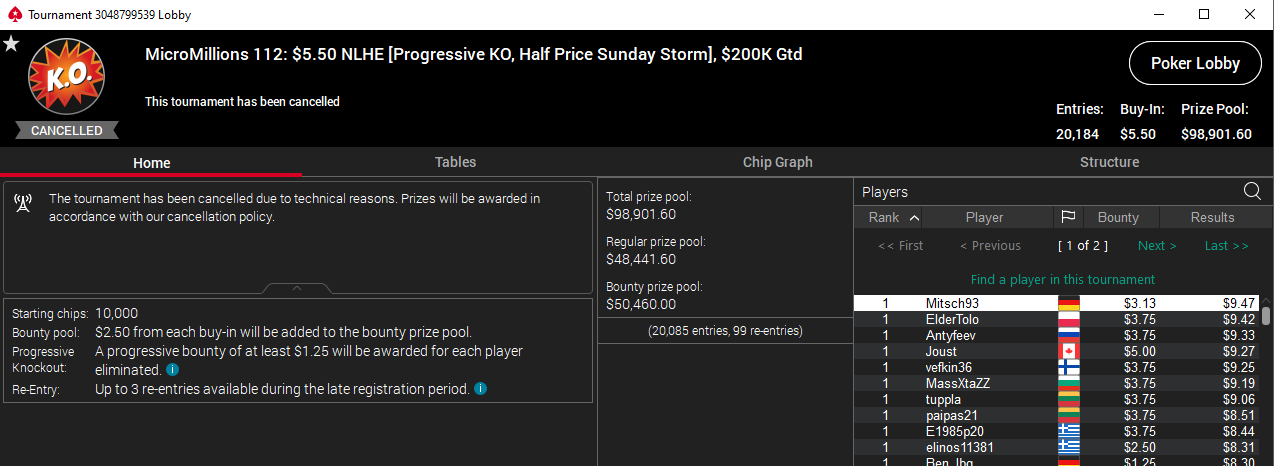Open the Poker Lobby
Image resolution: width=1274 pixels, height=466 pixels.
[x=1195, y=63]
